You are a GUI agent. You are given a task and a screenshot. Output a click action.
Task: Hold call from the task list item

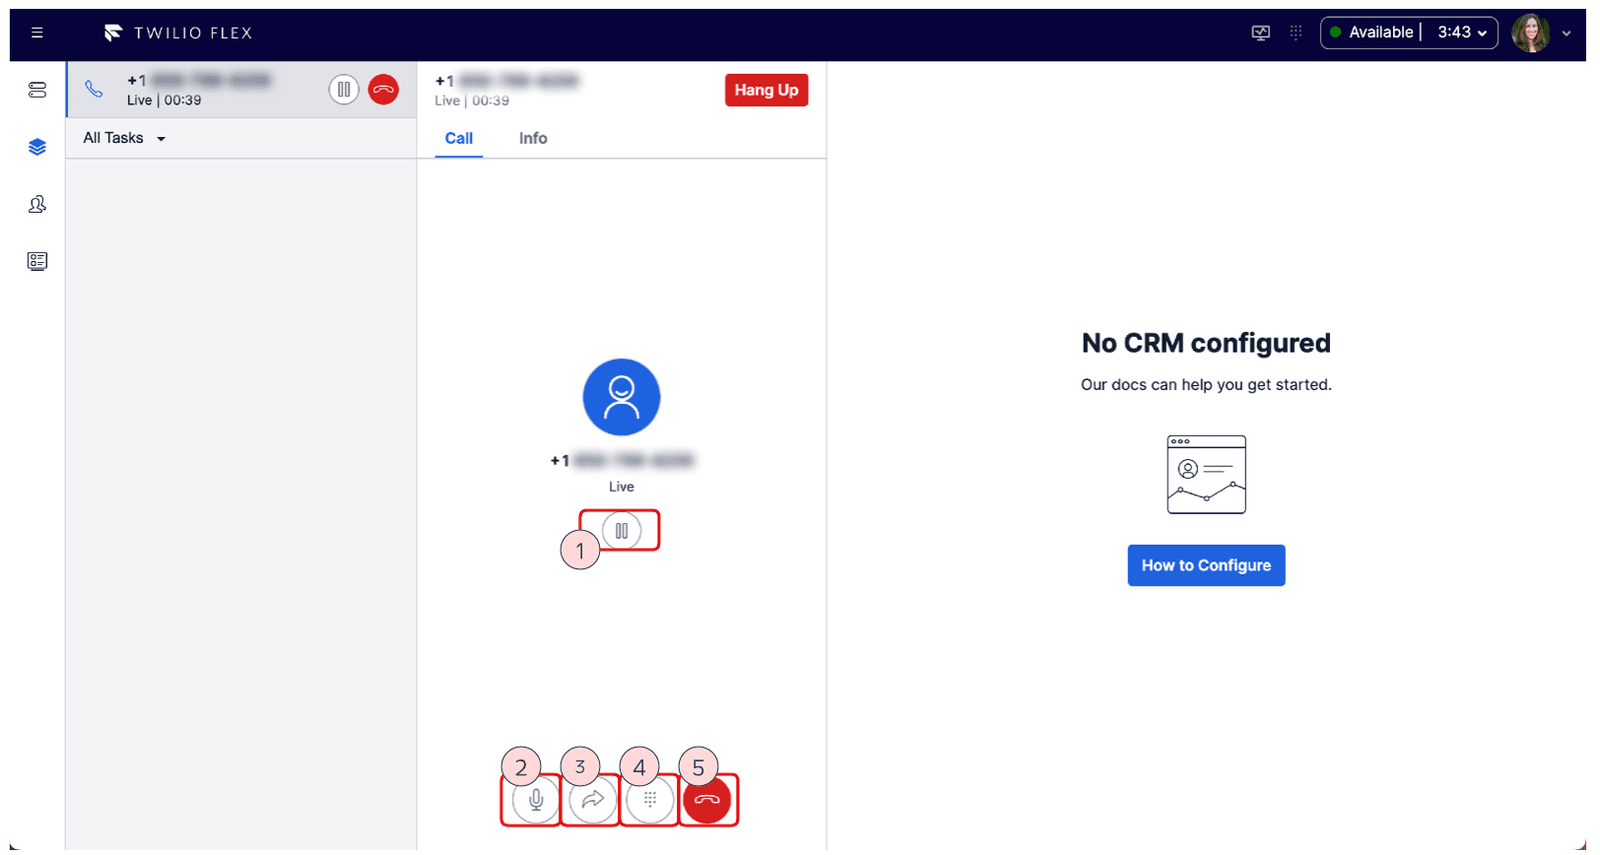coord(343,90)
